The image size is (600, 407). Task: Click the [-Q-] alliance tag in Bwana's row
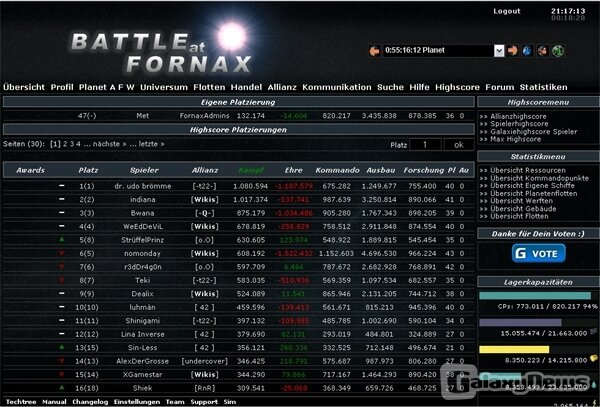204,213
